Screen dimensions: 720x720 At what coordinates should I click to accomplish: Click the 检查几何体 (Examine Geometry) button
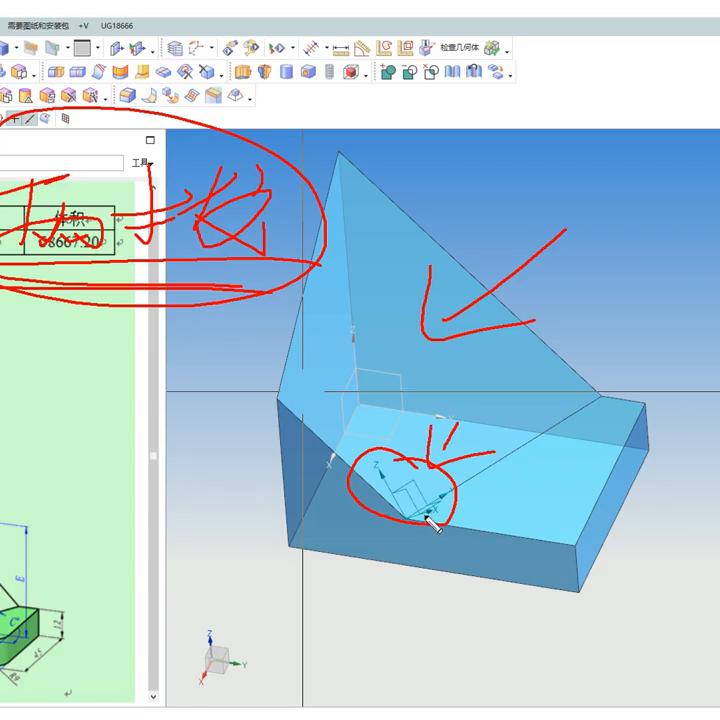tap(459, 47)
